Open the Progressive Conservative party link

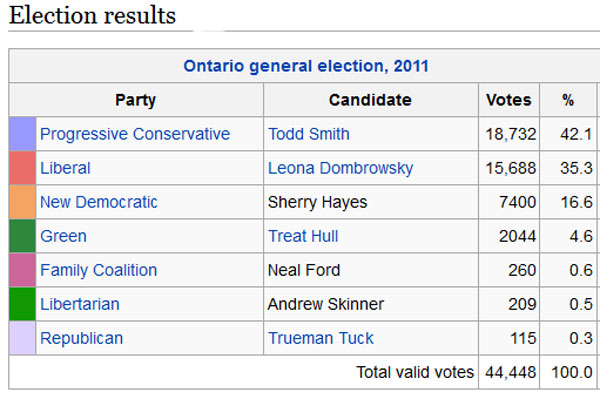click(135, 134)
